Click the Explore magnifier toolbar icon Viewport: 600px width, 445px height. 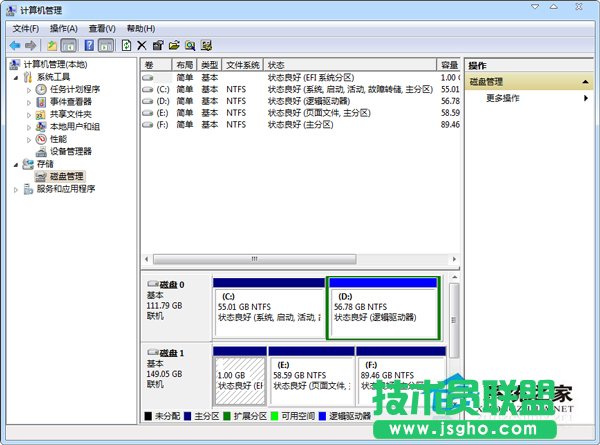point(190,46)
